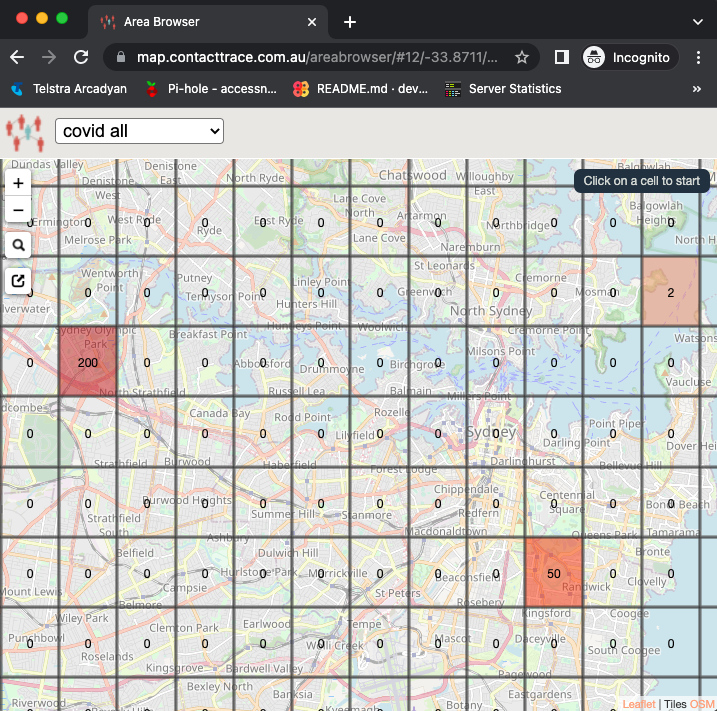Open the map search tool

pos(18,245)
